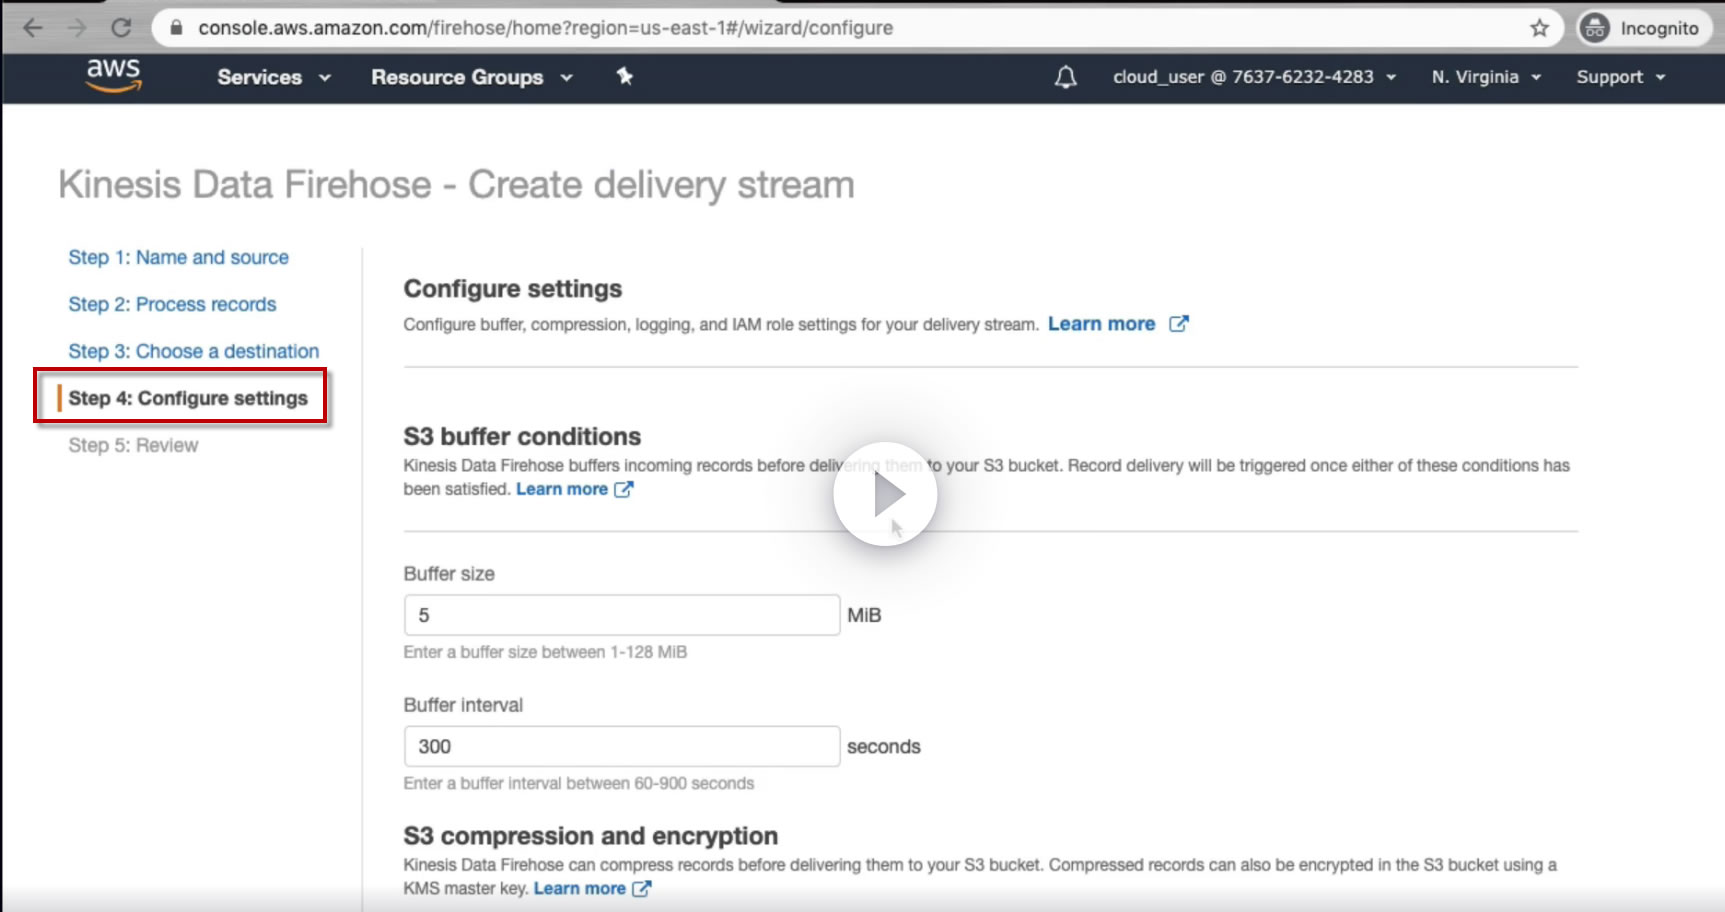
Task: Open the pin shortcuts icon in navbar
Action: click(625, 76)
